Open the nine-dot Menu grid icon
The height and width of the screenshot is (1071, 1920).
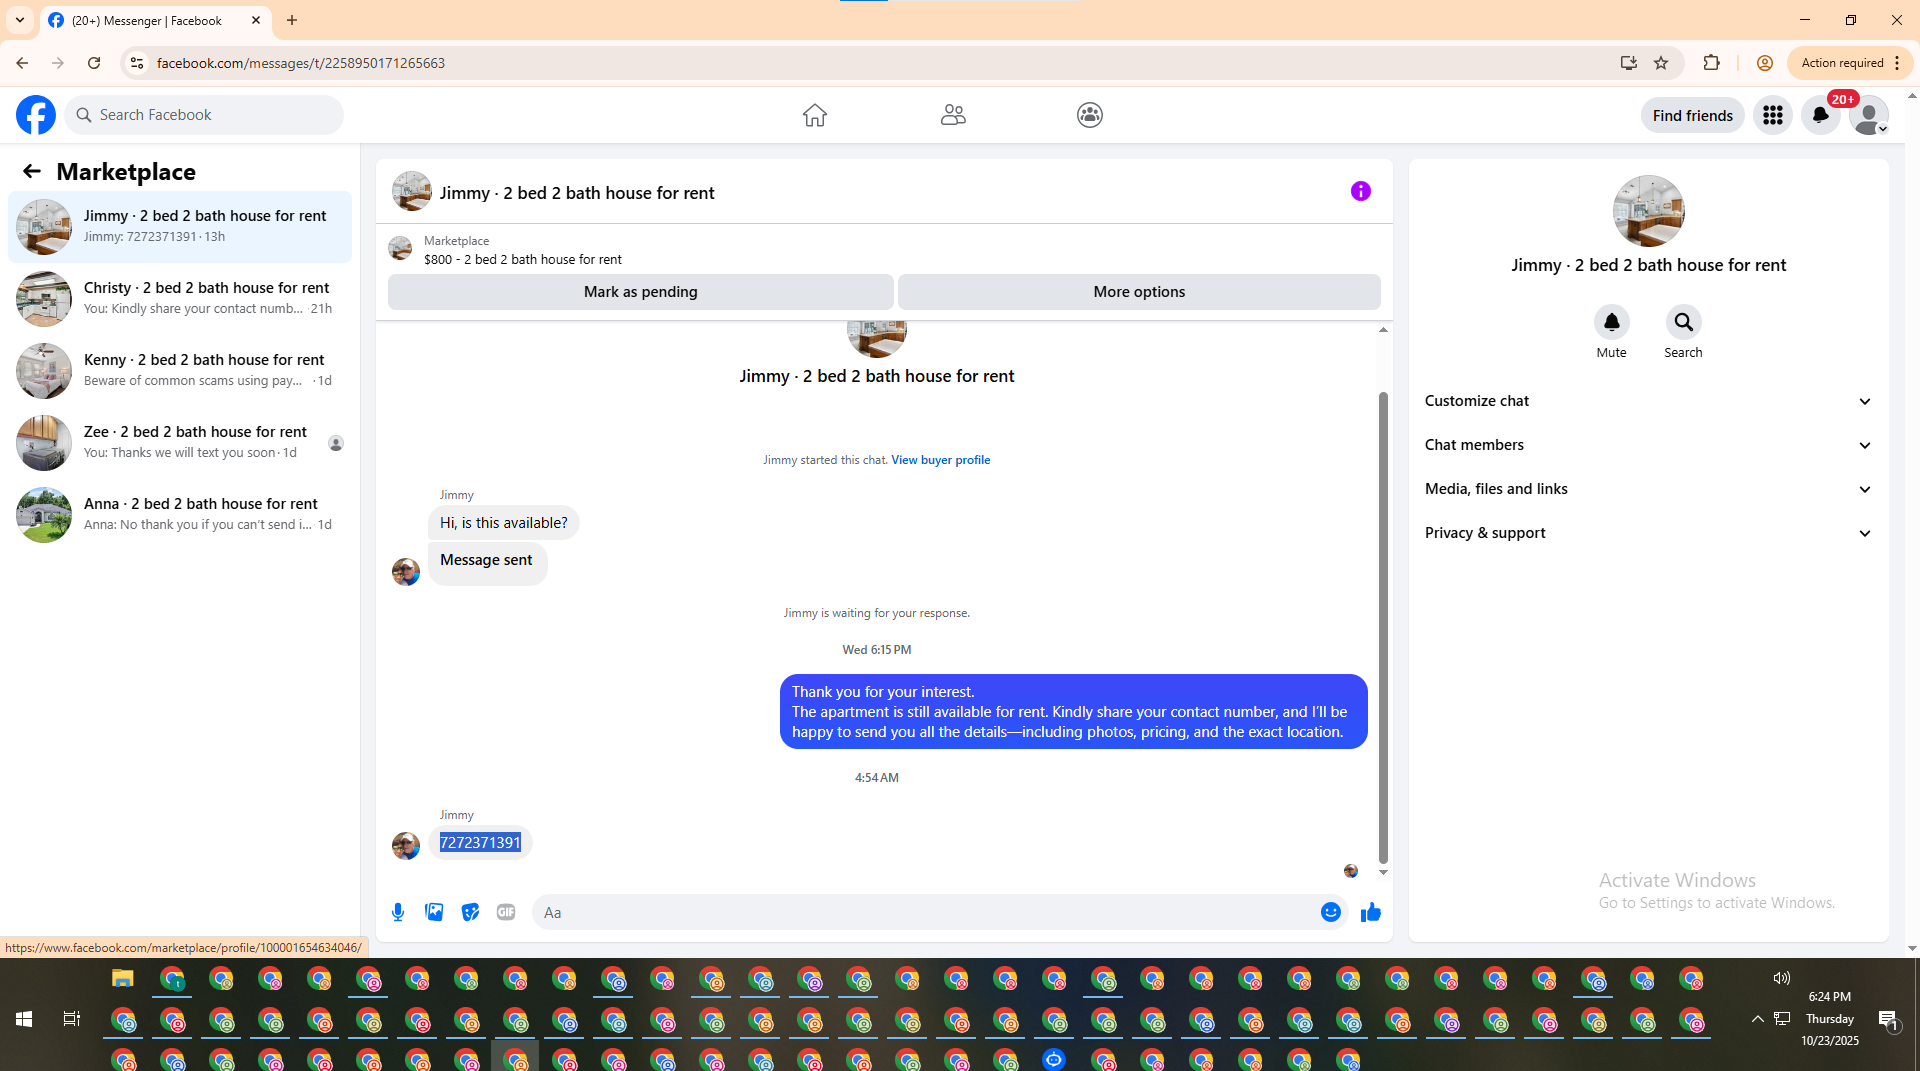point(1773,115)
